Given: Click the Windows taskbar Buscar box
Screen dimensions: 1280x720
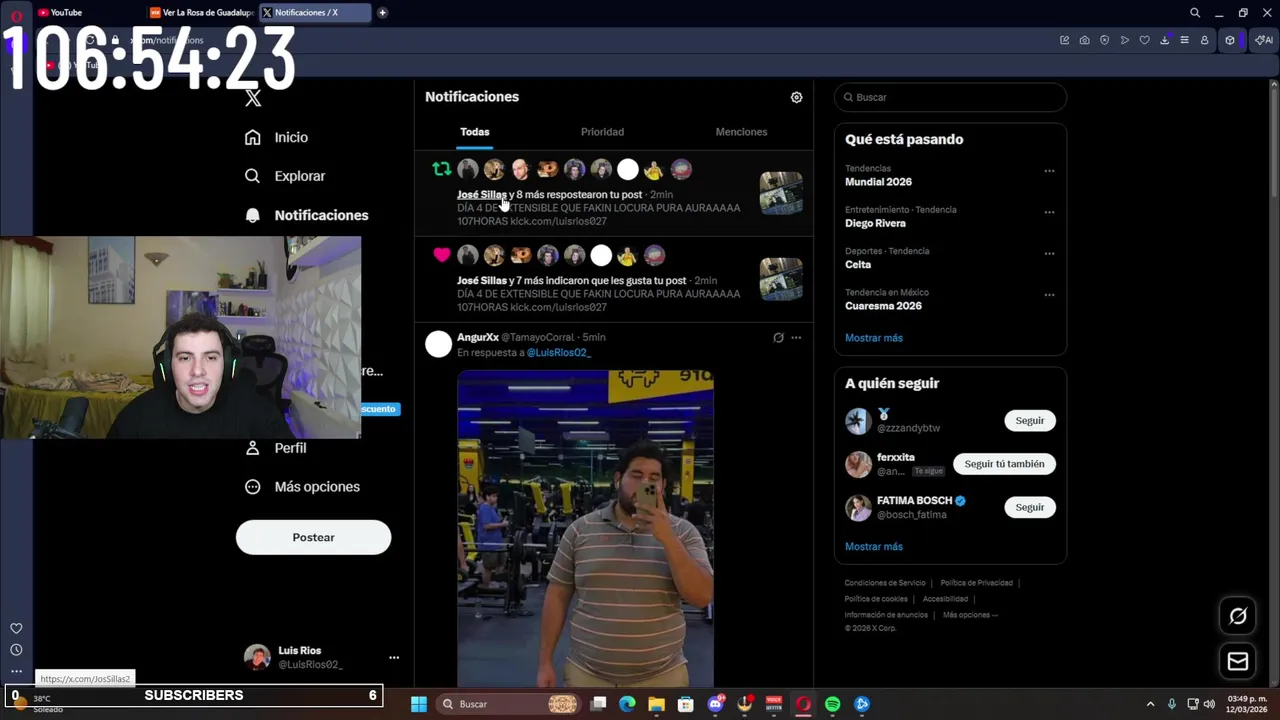Looking at the screenshot, I should pyautogui.click(x=510, y=704).
